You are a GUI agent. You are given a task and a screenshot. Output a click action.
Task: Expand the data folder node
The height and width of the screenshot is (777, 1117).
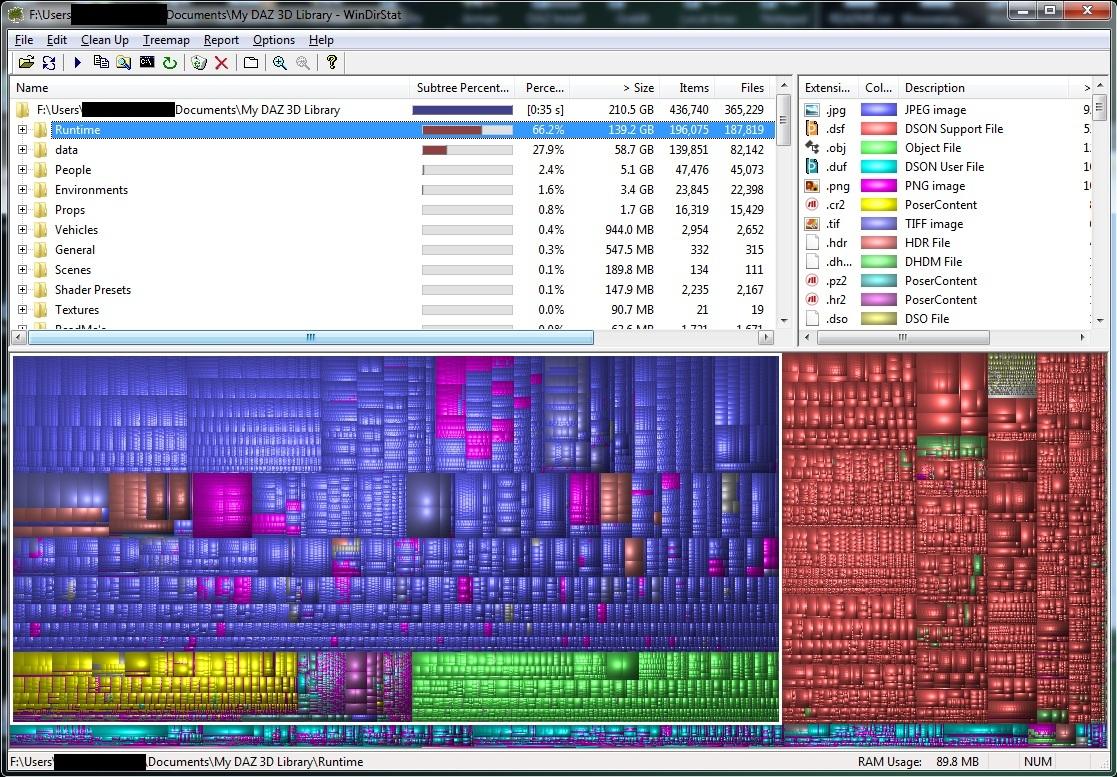[23, 150]
